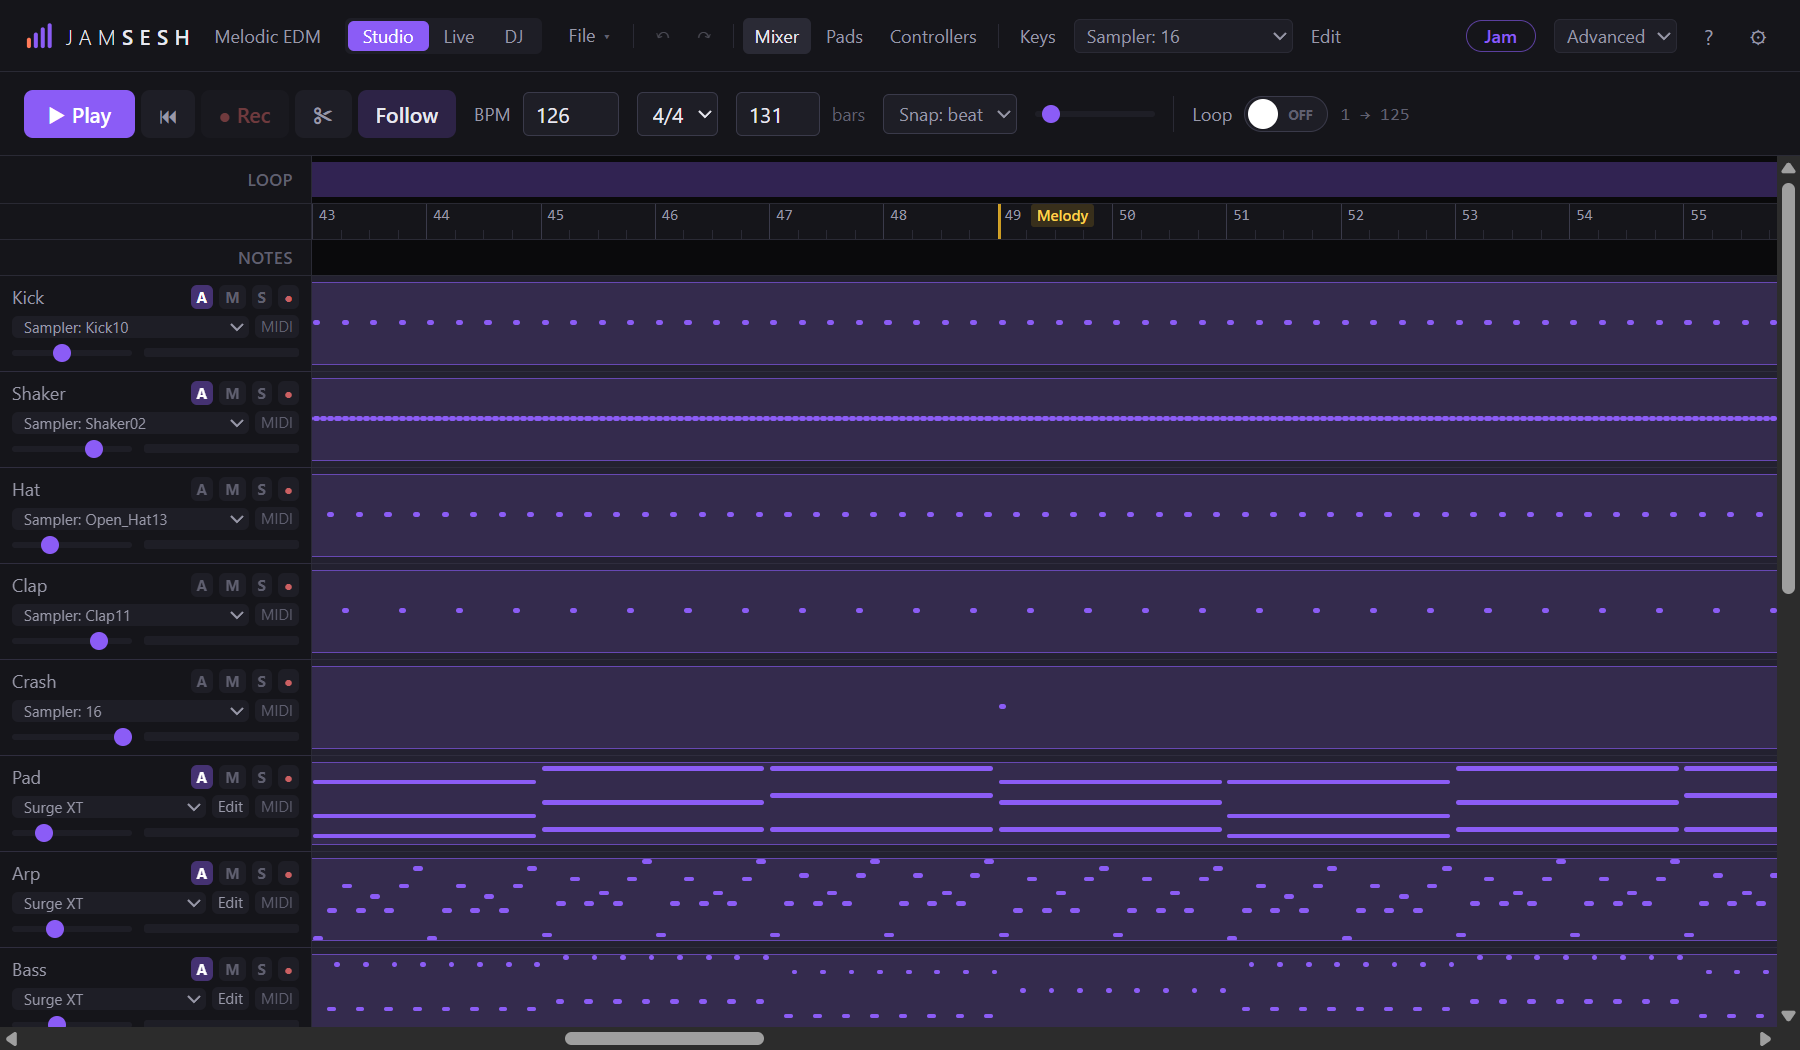This screenshot has height=1050, width=1800.
Task: Click the Rec button
Action: coord(245,115)
